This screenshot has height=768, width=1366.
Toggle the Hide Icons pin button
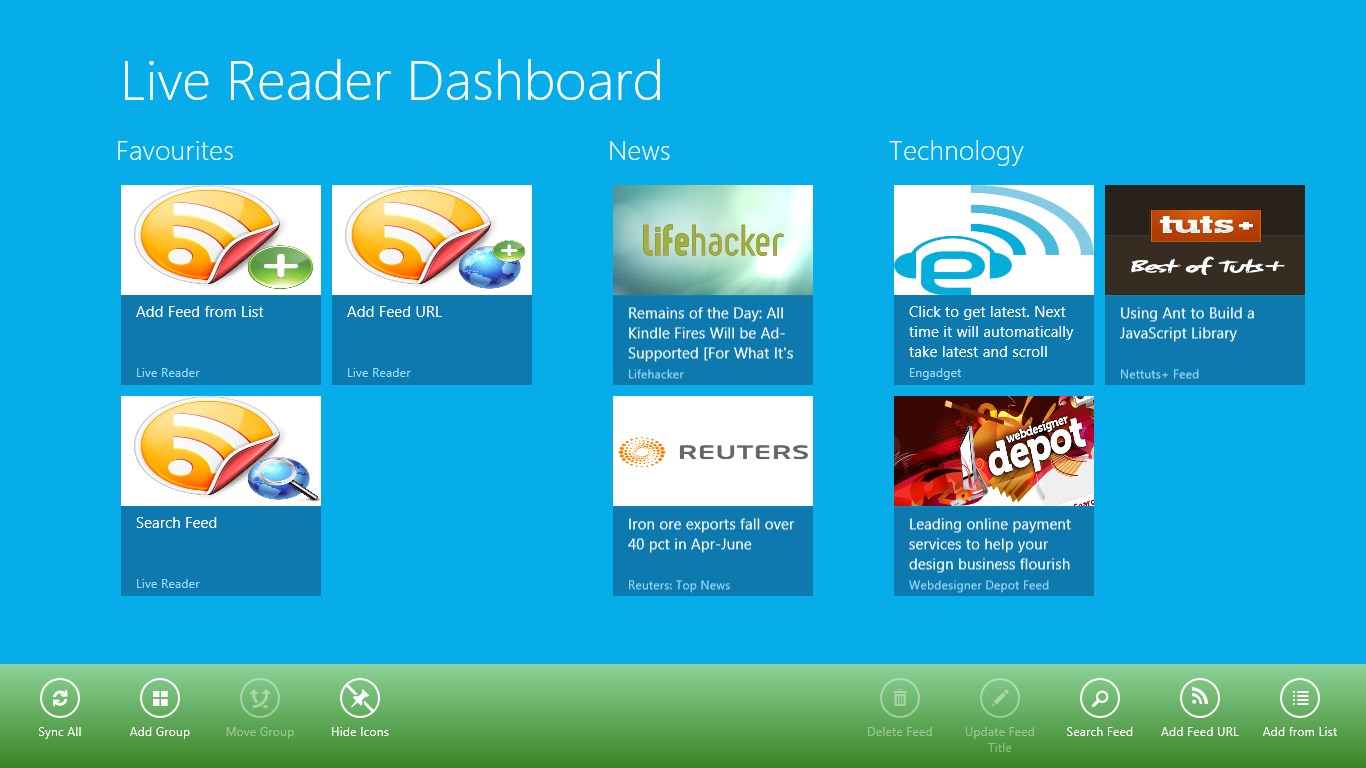[360, 698]
